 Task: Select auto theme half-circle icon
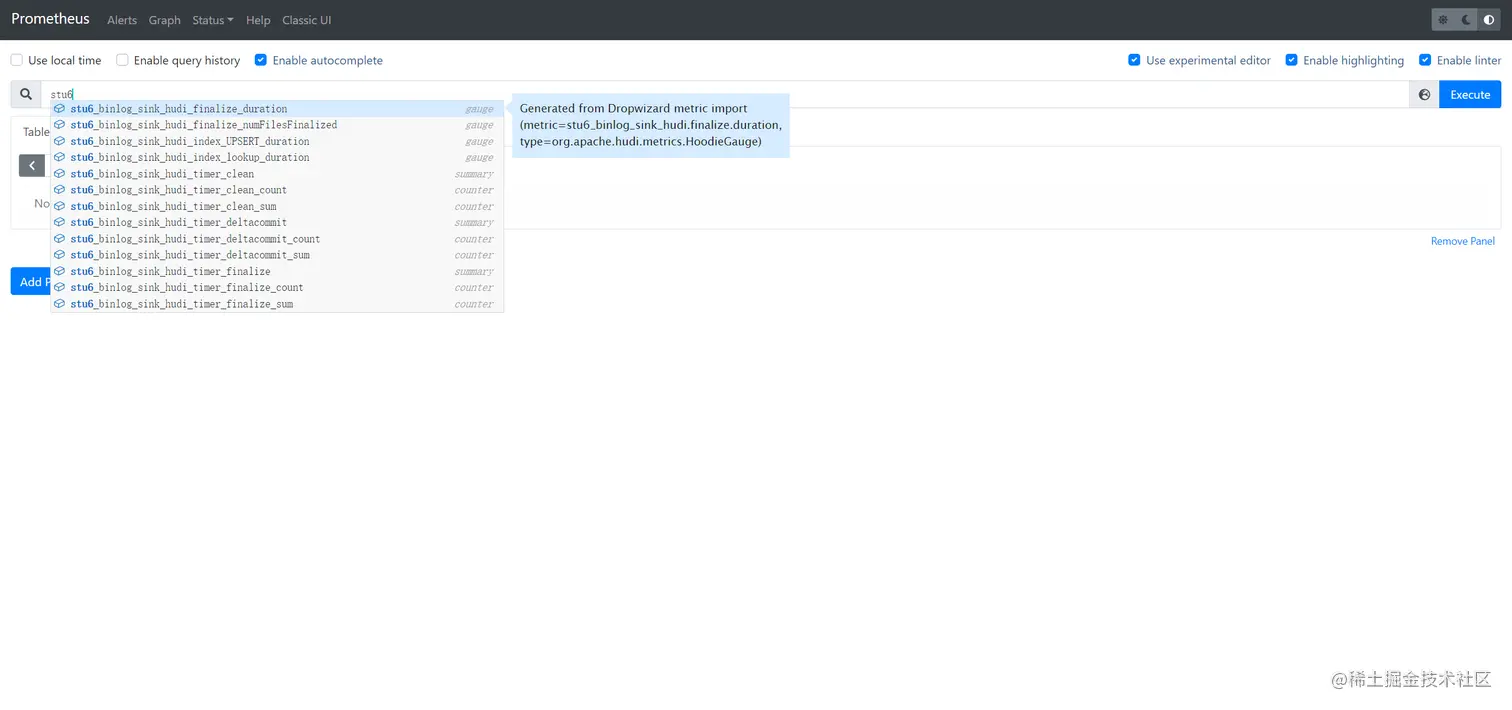[1489, 19]
